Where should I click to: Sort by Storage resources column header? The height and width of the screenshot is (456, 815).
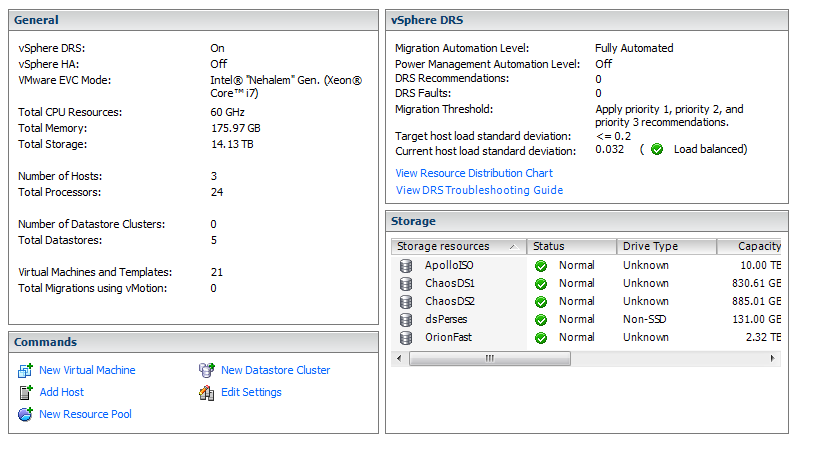point(458,246)
